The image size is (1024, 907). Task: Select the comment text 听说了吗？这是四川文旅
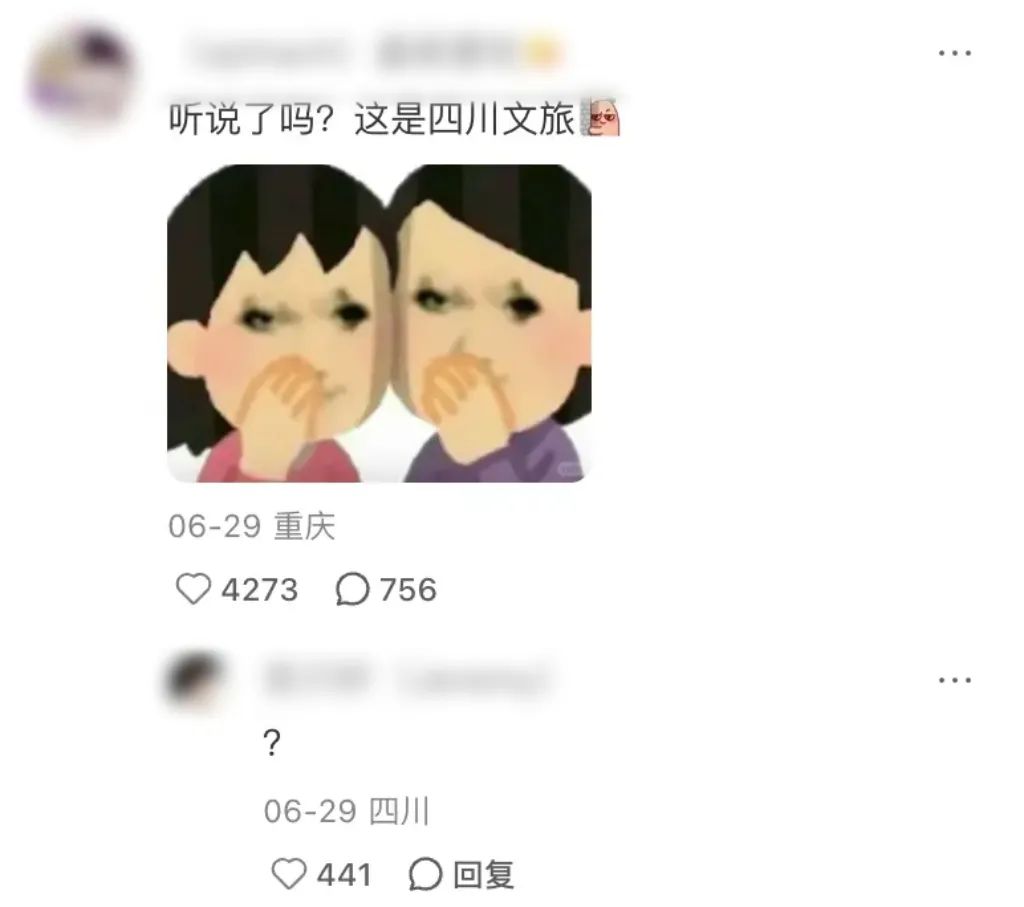(x=372, y=119)
